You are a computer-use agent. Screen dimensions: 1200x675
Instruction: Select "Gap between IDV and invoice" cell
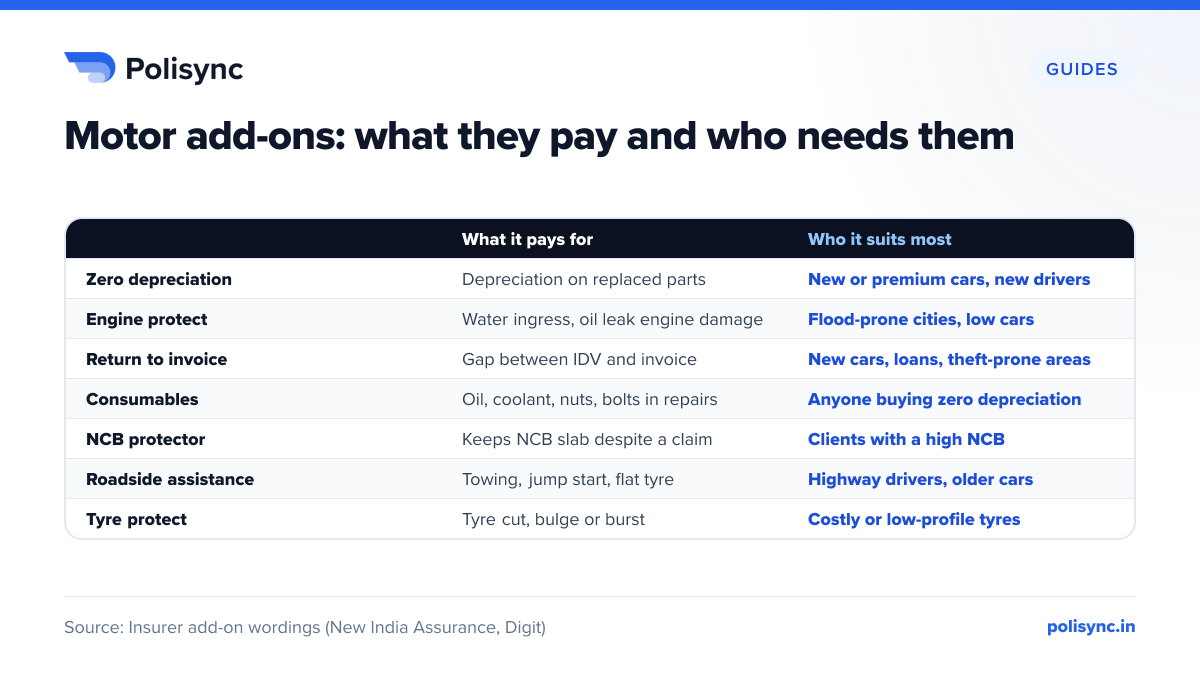tap(579, 360)
